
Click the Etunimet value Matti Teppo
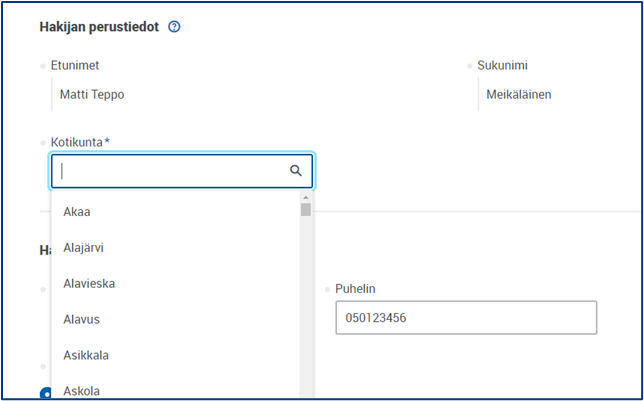click(x=93, y=95)
